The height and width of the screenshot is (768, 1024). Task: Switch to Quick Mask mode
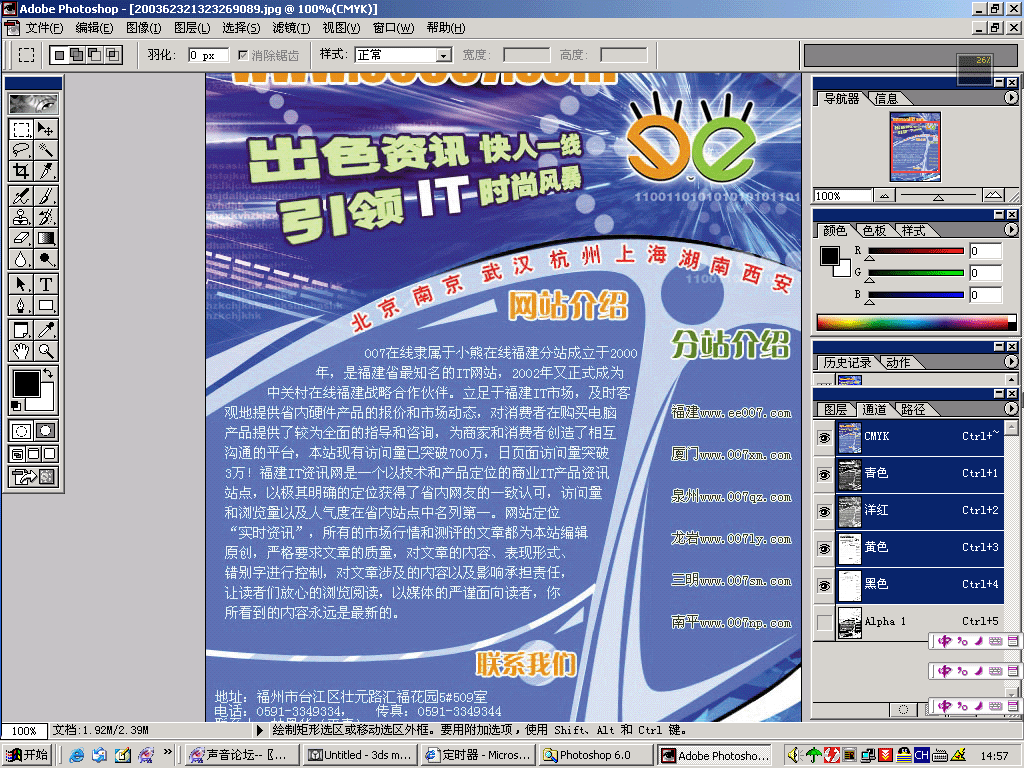coord(46,431)
